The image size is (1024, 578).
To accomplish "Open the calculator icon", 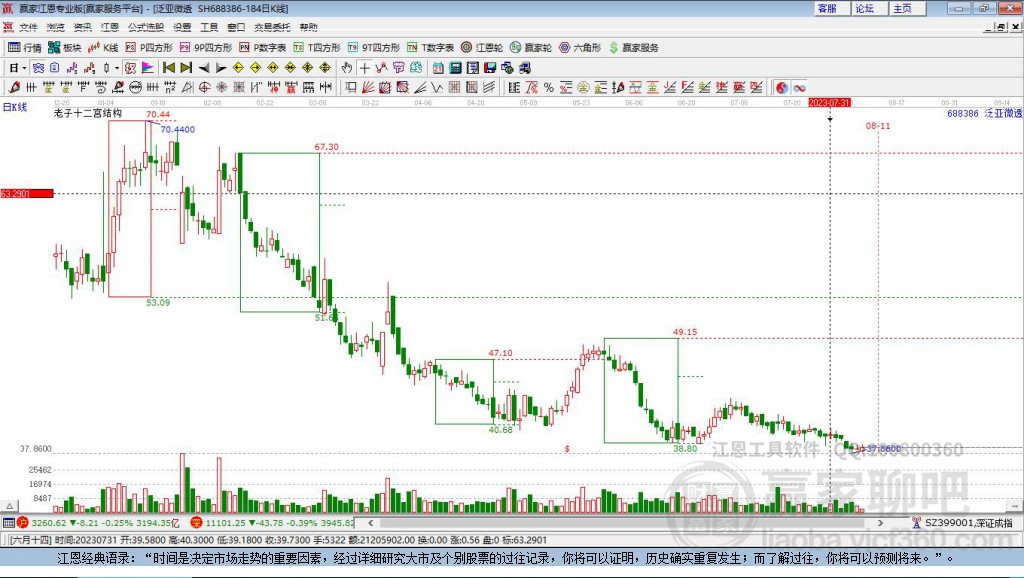I will 456,68.
